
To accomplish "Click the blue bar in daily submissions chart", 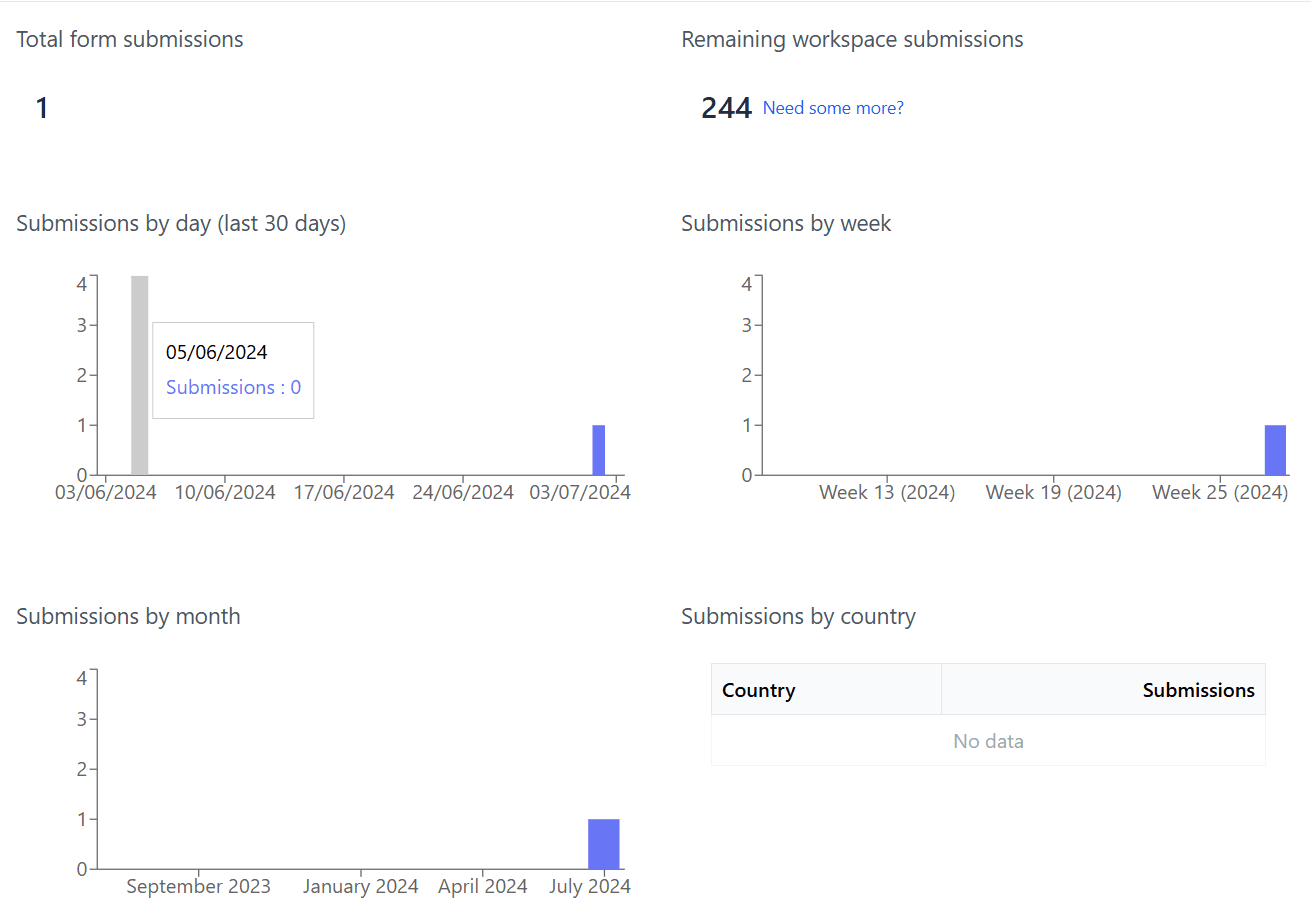I will (598, 450).
